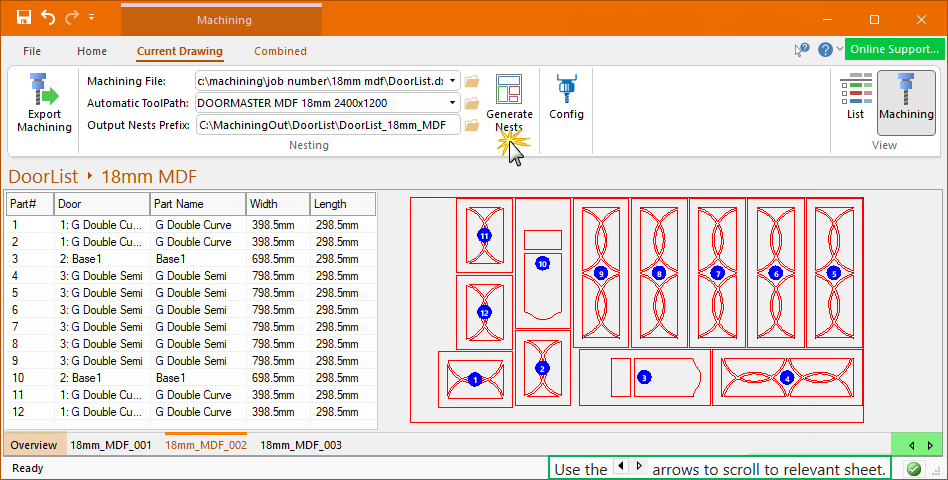
Task: Sort by Width column header
Action: 278,204
